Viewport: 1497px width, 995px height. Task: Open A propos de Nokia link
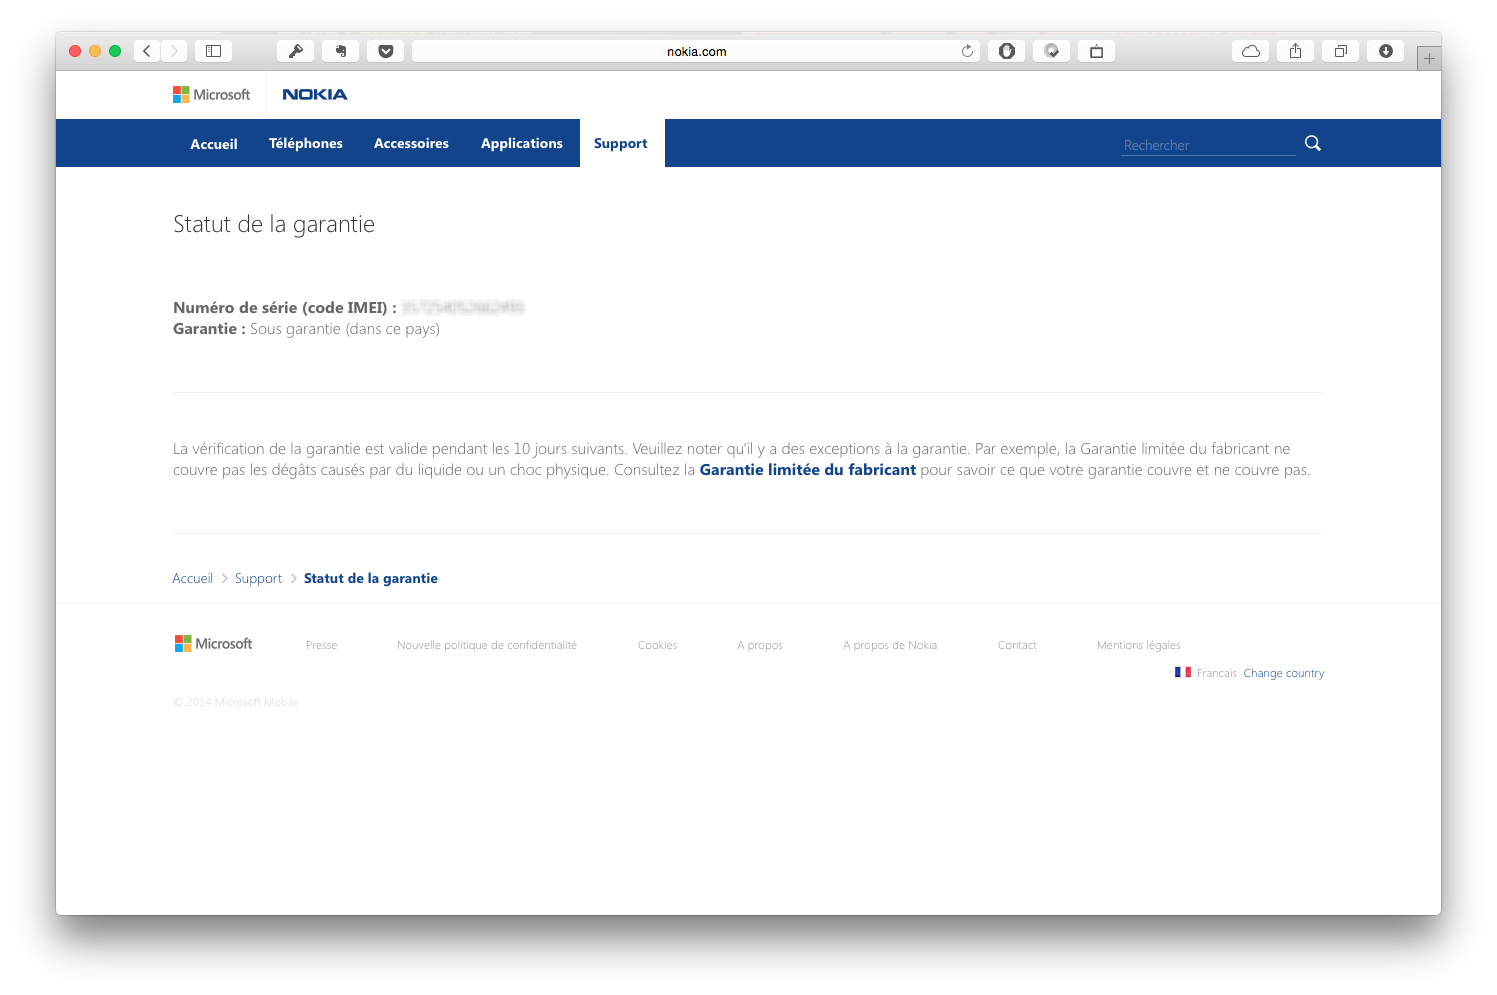(x=890, y=645)
